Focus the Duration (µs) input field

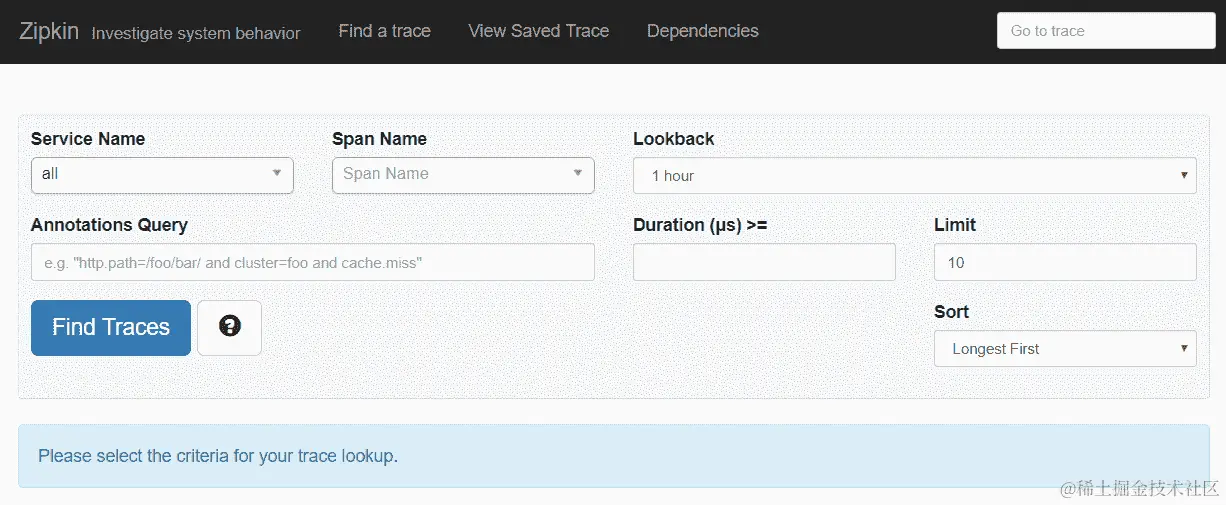click(x=764, y=262)
